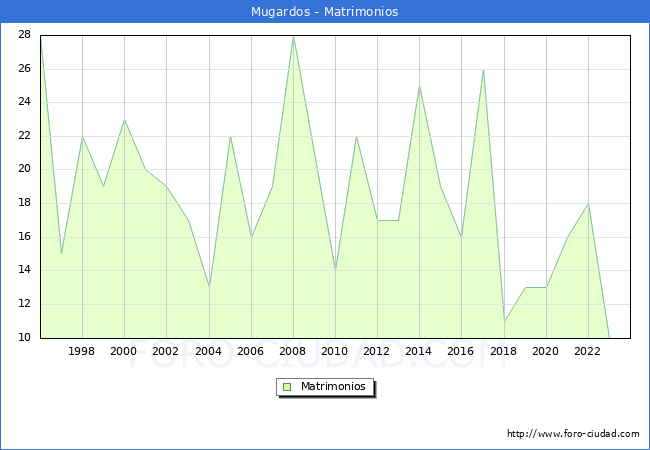Click the x-axis label 2008
The image size is (650, 450).
point(293,351)
